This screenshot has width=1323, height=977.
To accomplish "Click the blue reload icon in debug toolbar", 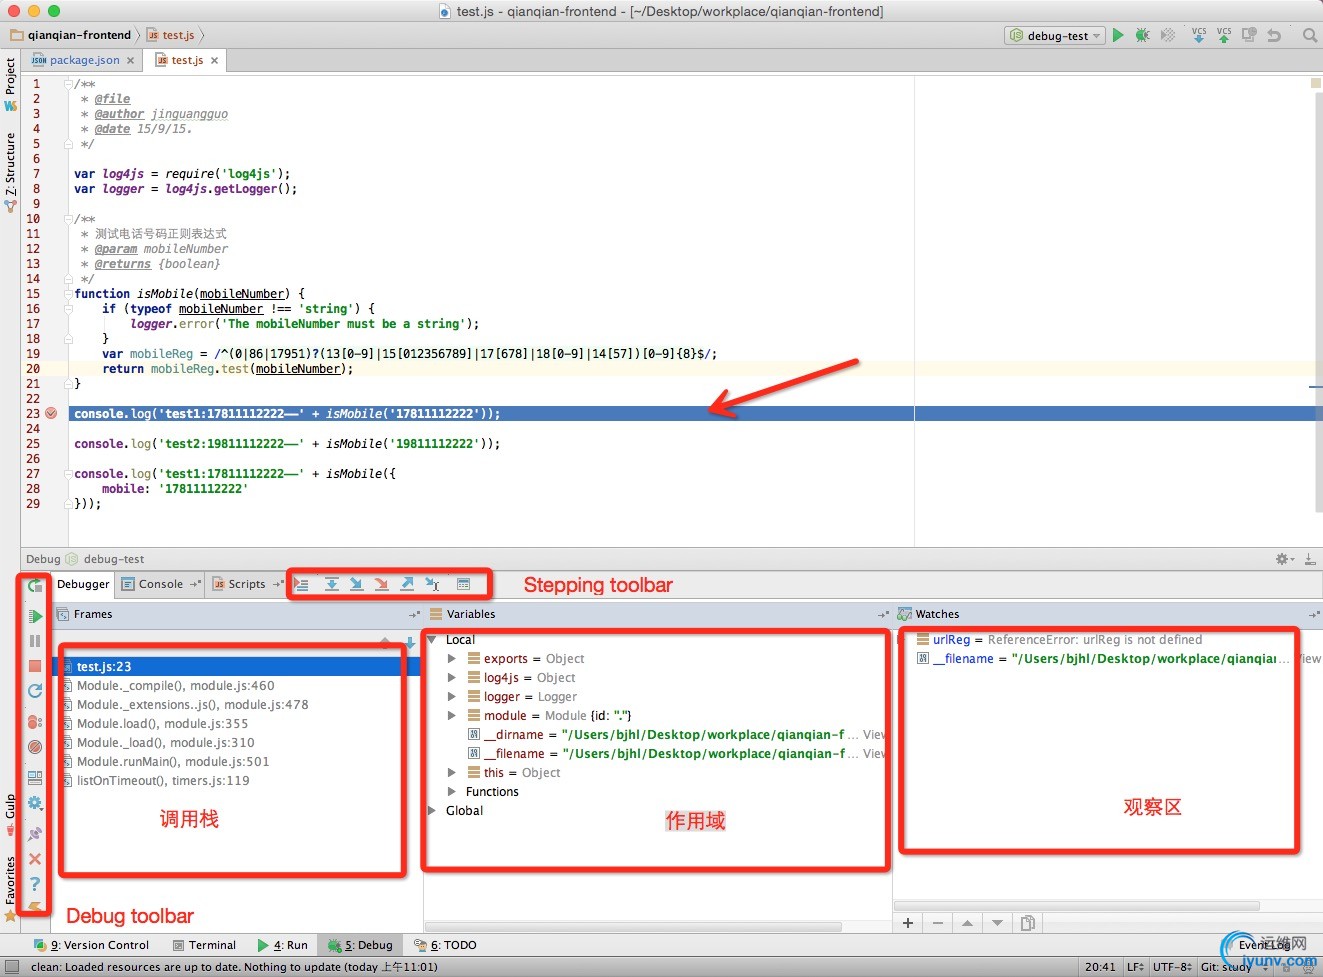I will (x=35, y=691).
